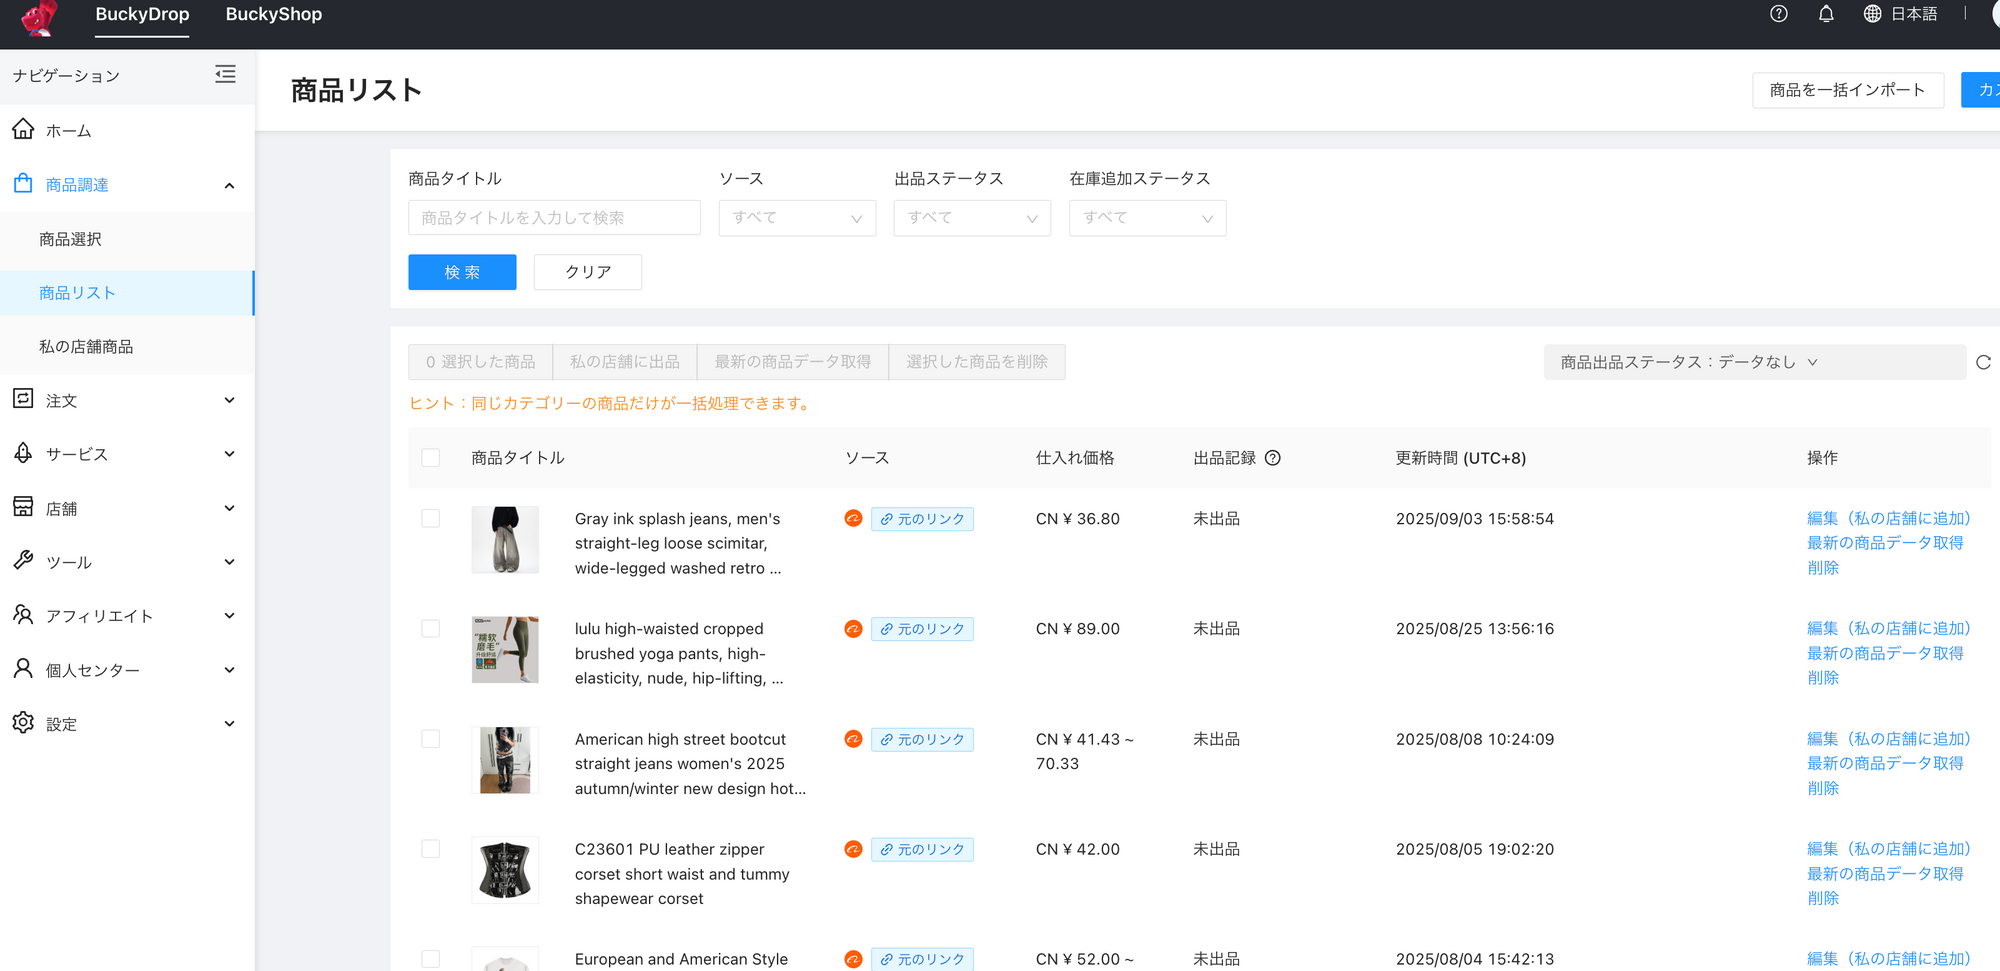This screenshot has width=2000, height=971.
Task: Open American bootcut jeans product thumbnail
Action: (x=505, y=760)
